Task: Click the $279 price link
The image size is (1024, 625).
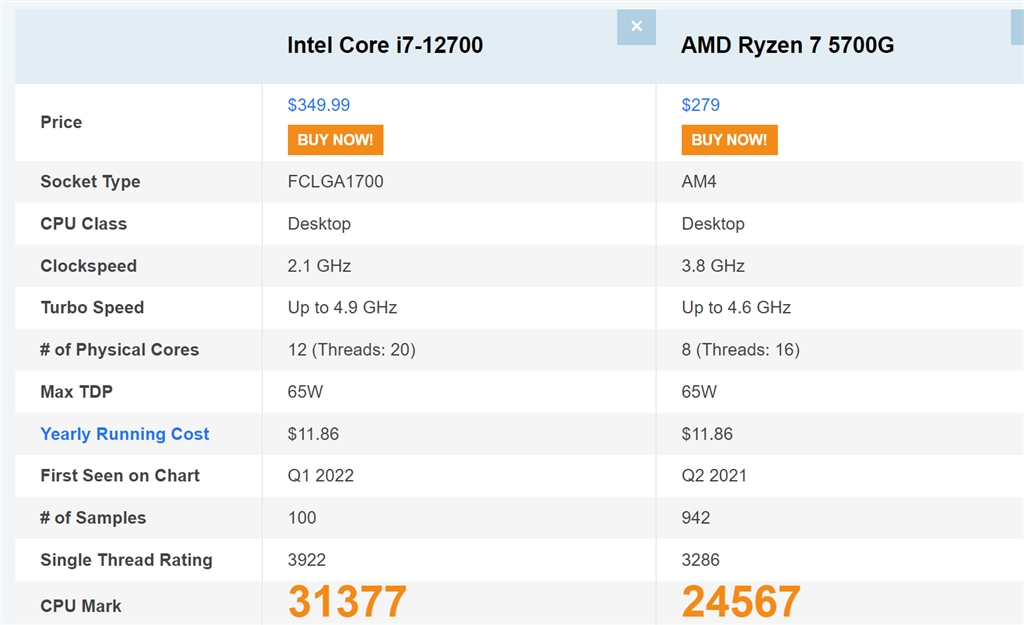Action: point(701,105)
